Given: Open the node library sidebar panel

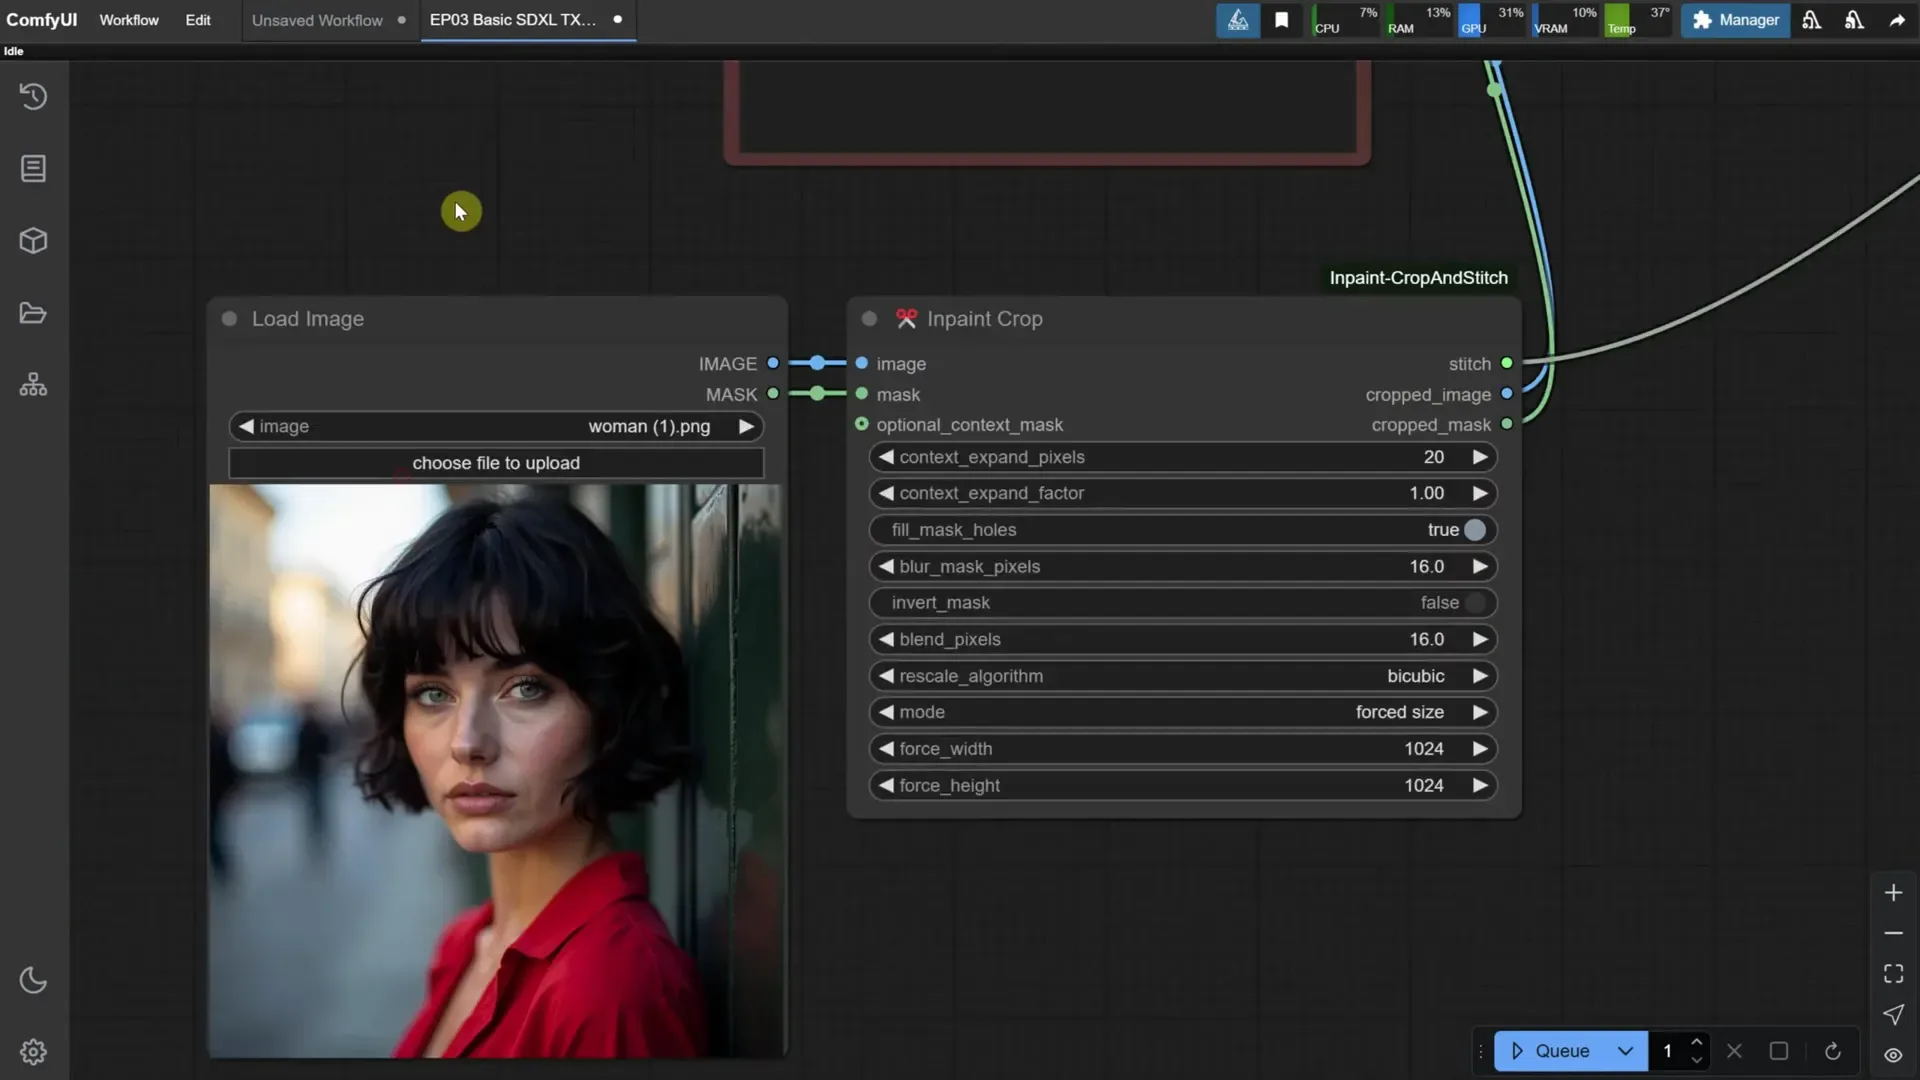Looking at the screenshot, I should click(33, 168).
